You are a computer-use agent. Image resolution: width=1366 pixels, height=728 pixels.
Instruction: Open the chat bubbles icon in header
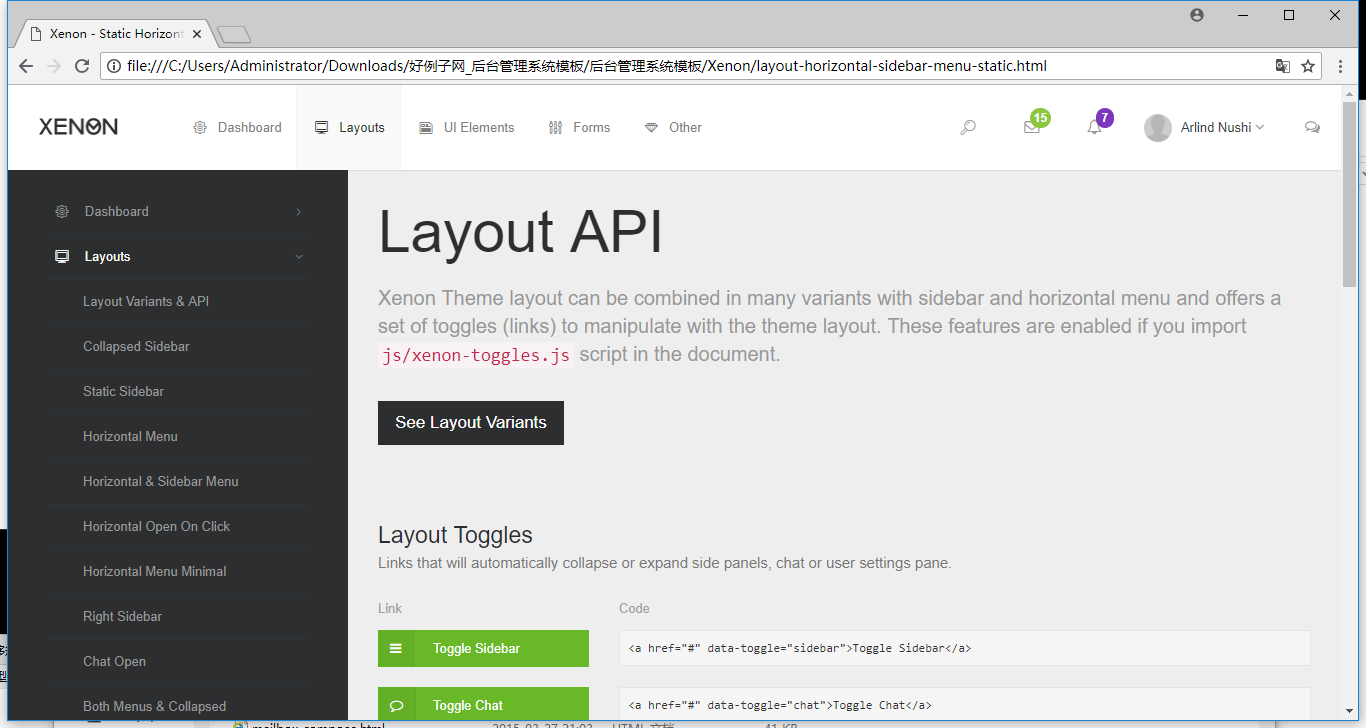[1312, 127]
